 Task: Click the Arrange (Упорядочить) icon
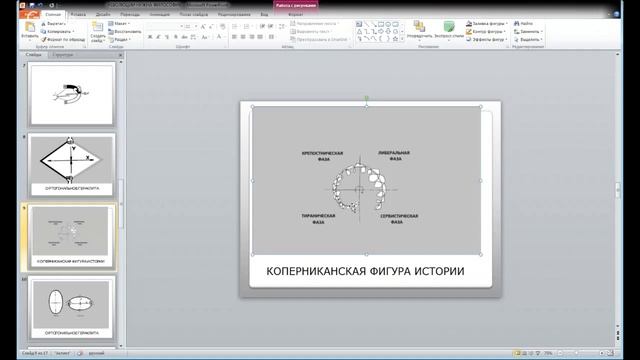pyautogui.click(x=419, y=27)
